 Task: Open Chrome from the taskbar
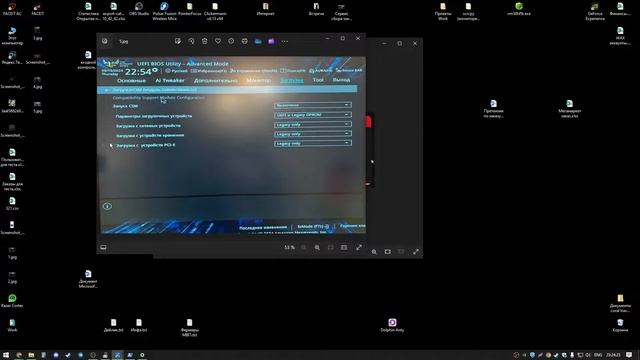[19, 355]
